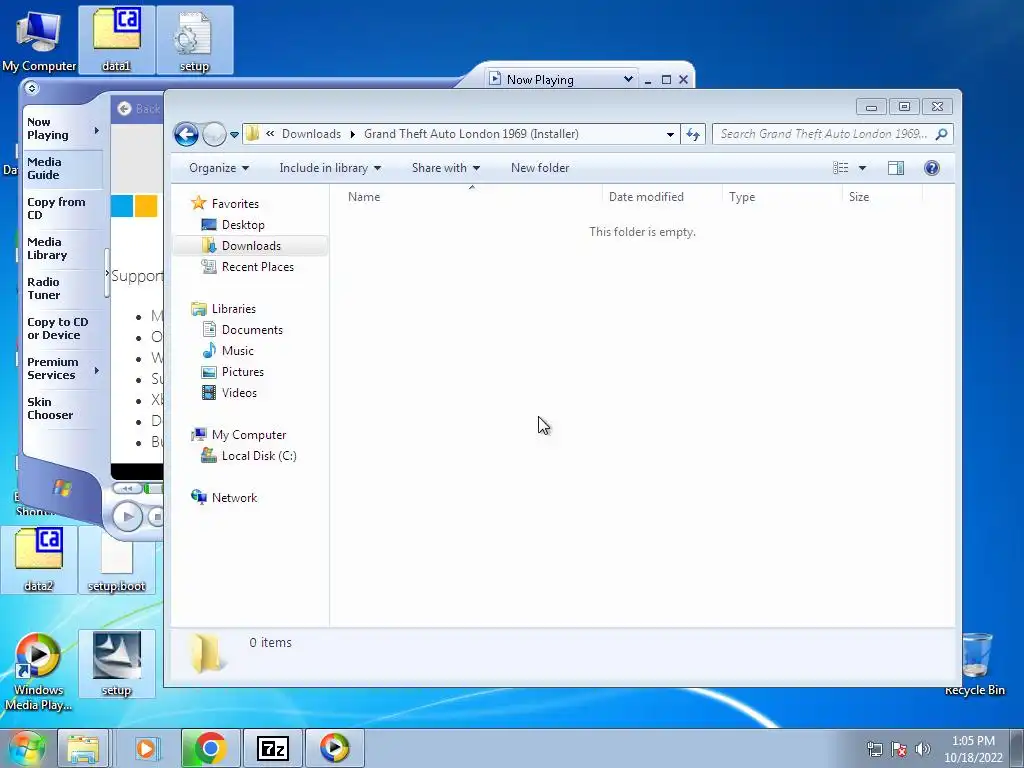Open Premium Services in Media Player

coord(63,368)
